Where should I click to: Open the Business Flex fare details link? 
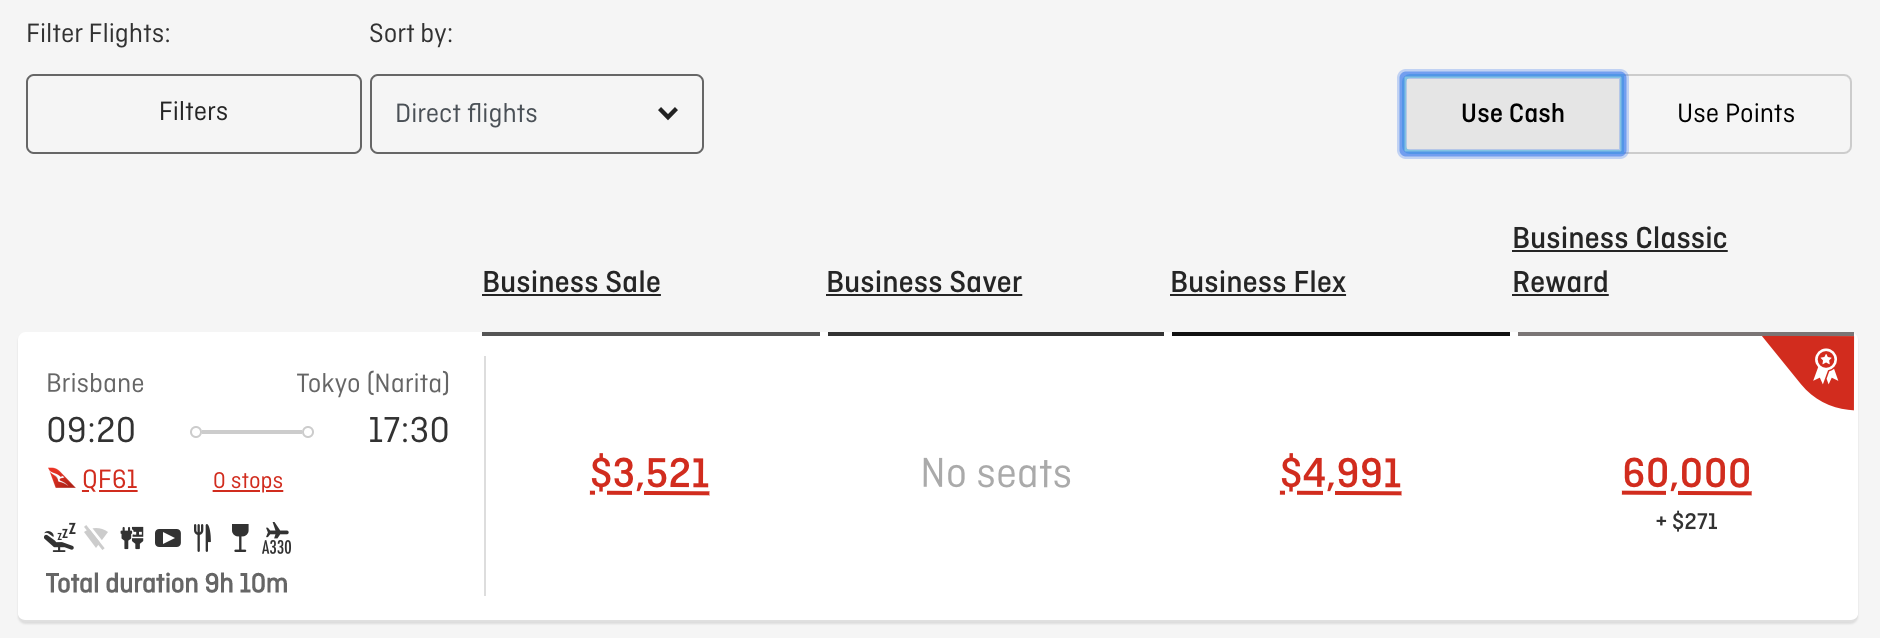click(1258, 282)
